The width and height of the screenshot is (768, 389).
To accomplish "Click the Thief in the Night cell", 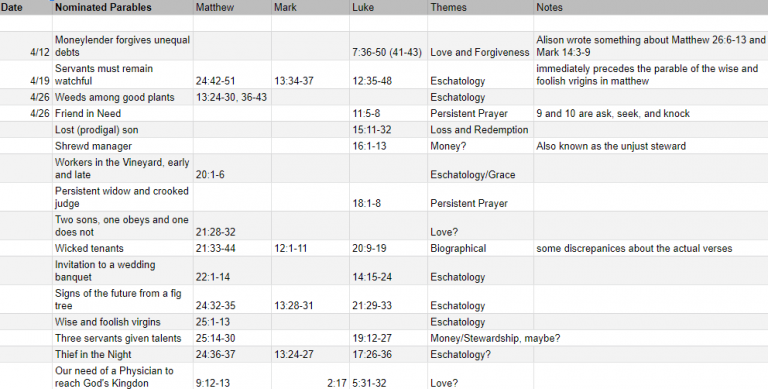I will pyautogui.click(x=122, y=354).
